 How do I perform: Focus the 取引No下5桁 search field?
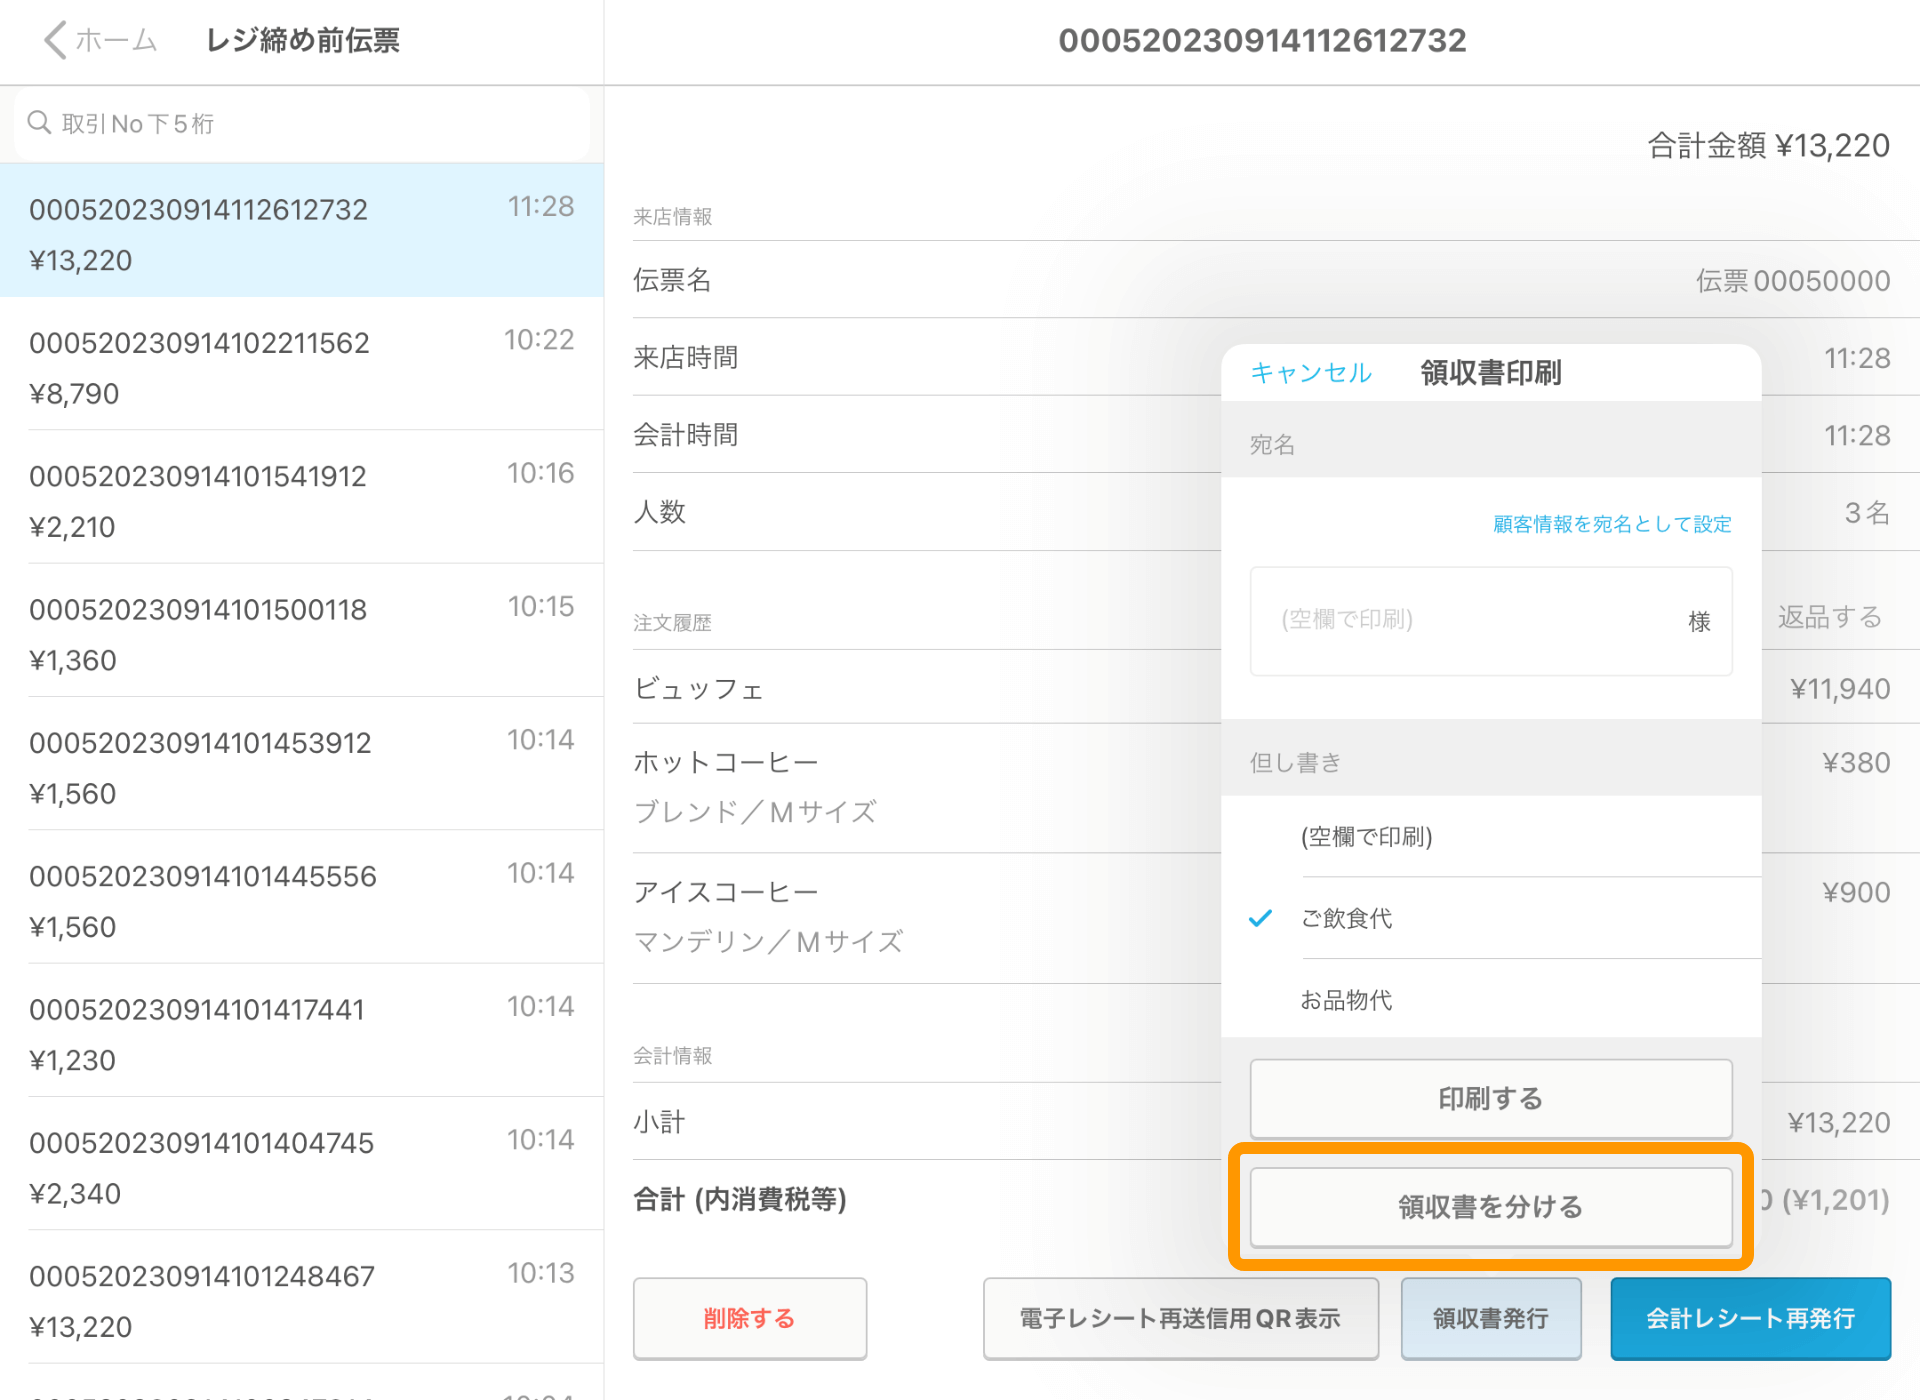pyautogui.click(x=302, y=124)
